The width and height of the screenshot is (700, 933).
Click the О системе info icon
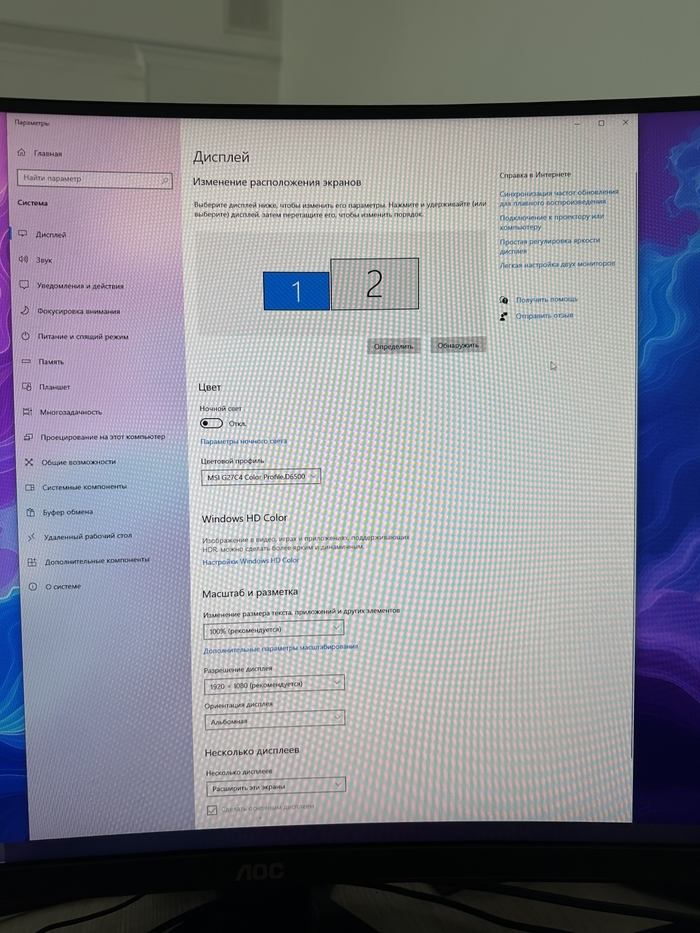pos(31,586)
